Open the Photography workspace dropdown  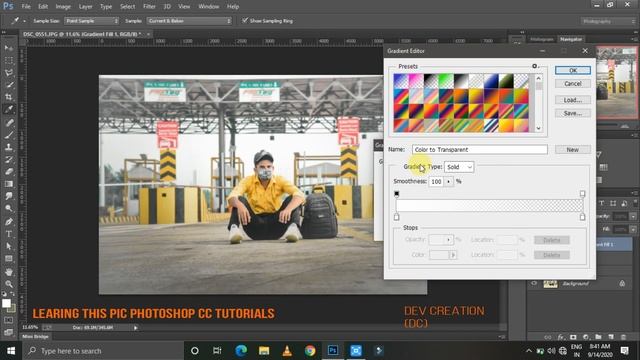[x=608, y=21]
